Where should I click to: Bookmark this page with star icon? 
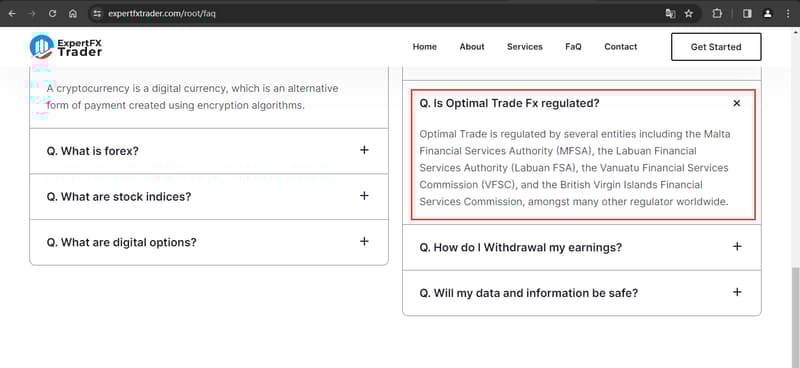tap(688, 14)
